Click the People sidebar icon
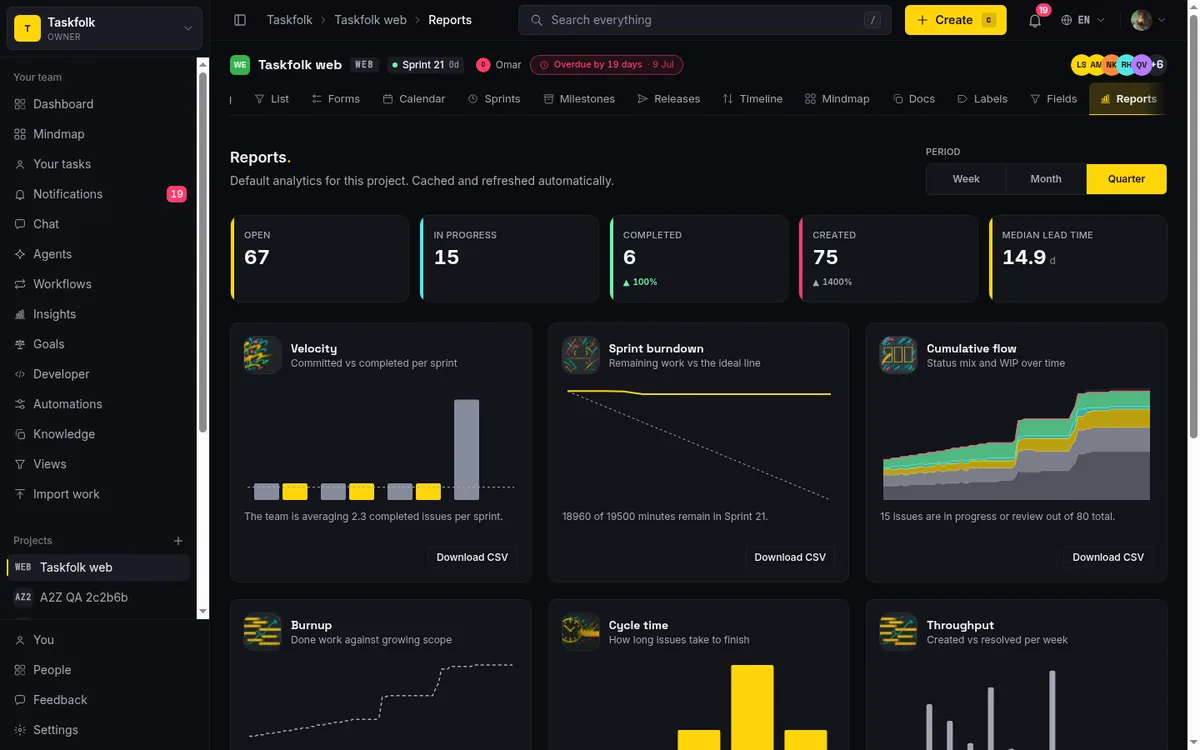The height and width of the screenshot is (750, 1200). pos(20,670)
